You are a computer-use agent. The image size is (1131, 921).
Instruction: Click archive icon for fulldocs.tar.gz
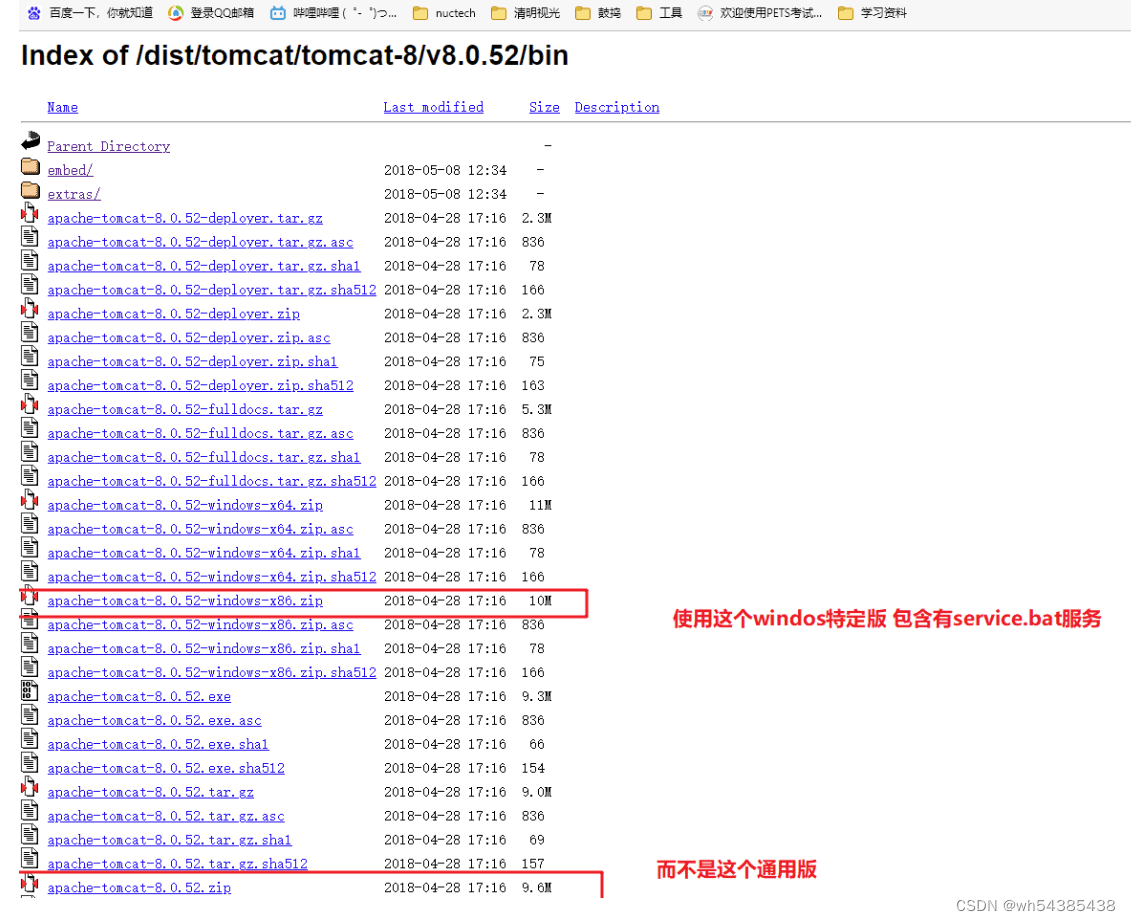(x=30, y=405)
